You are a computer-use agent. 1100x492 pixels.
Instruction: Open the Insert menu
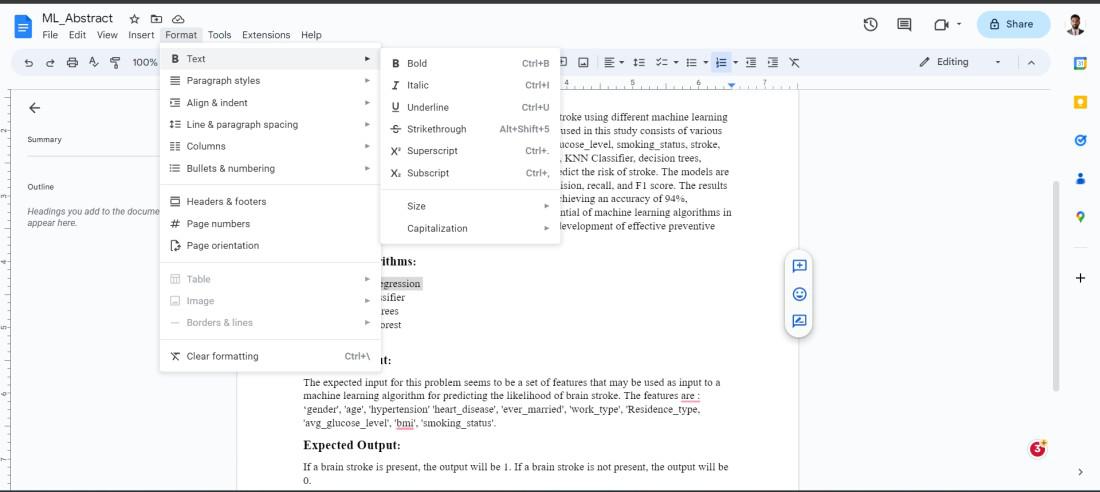pos(141,35)
